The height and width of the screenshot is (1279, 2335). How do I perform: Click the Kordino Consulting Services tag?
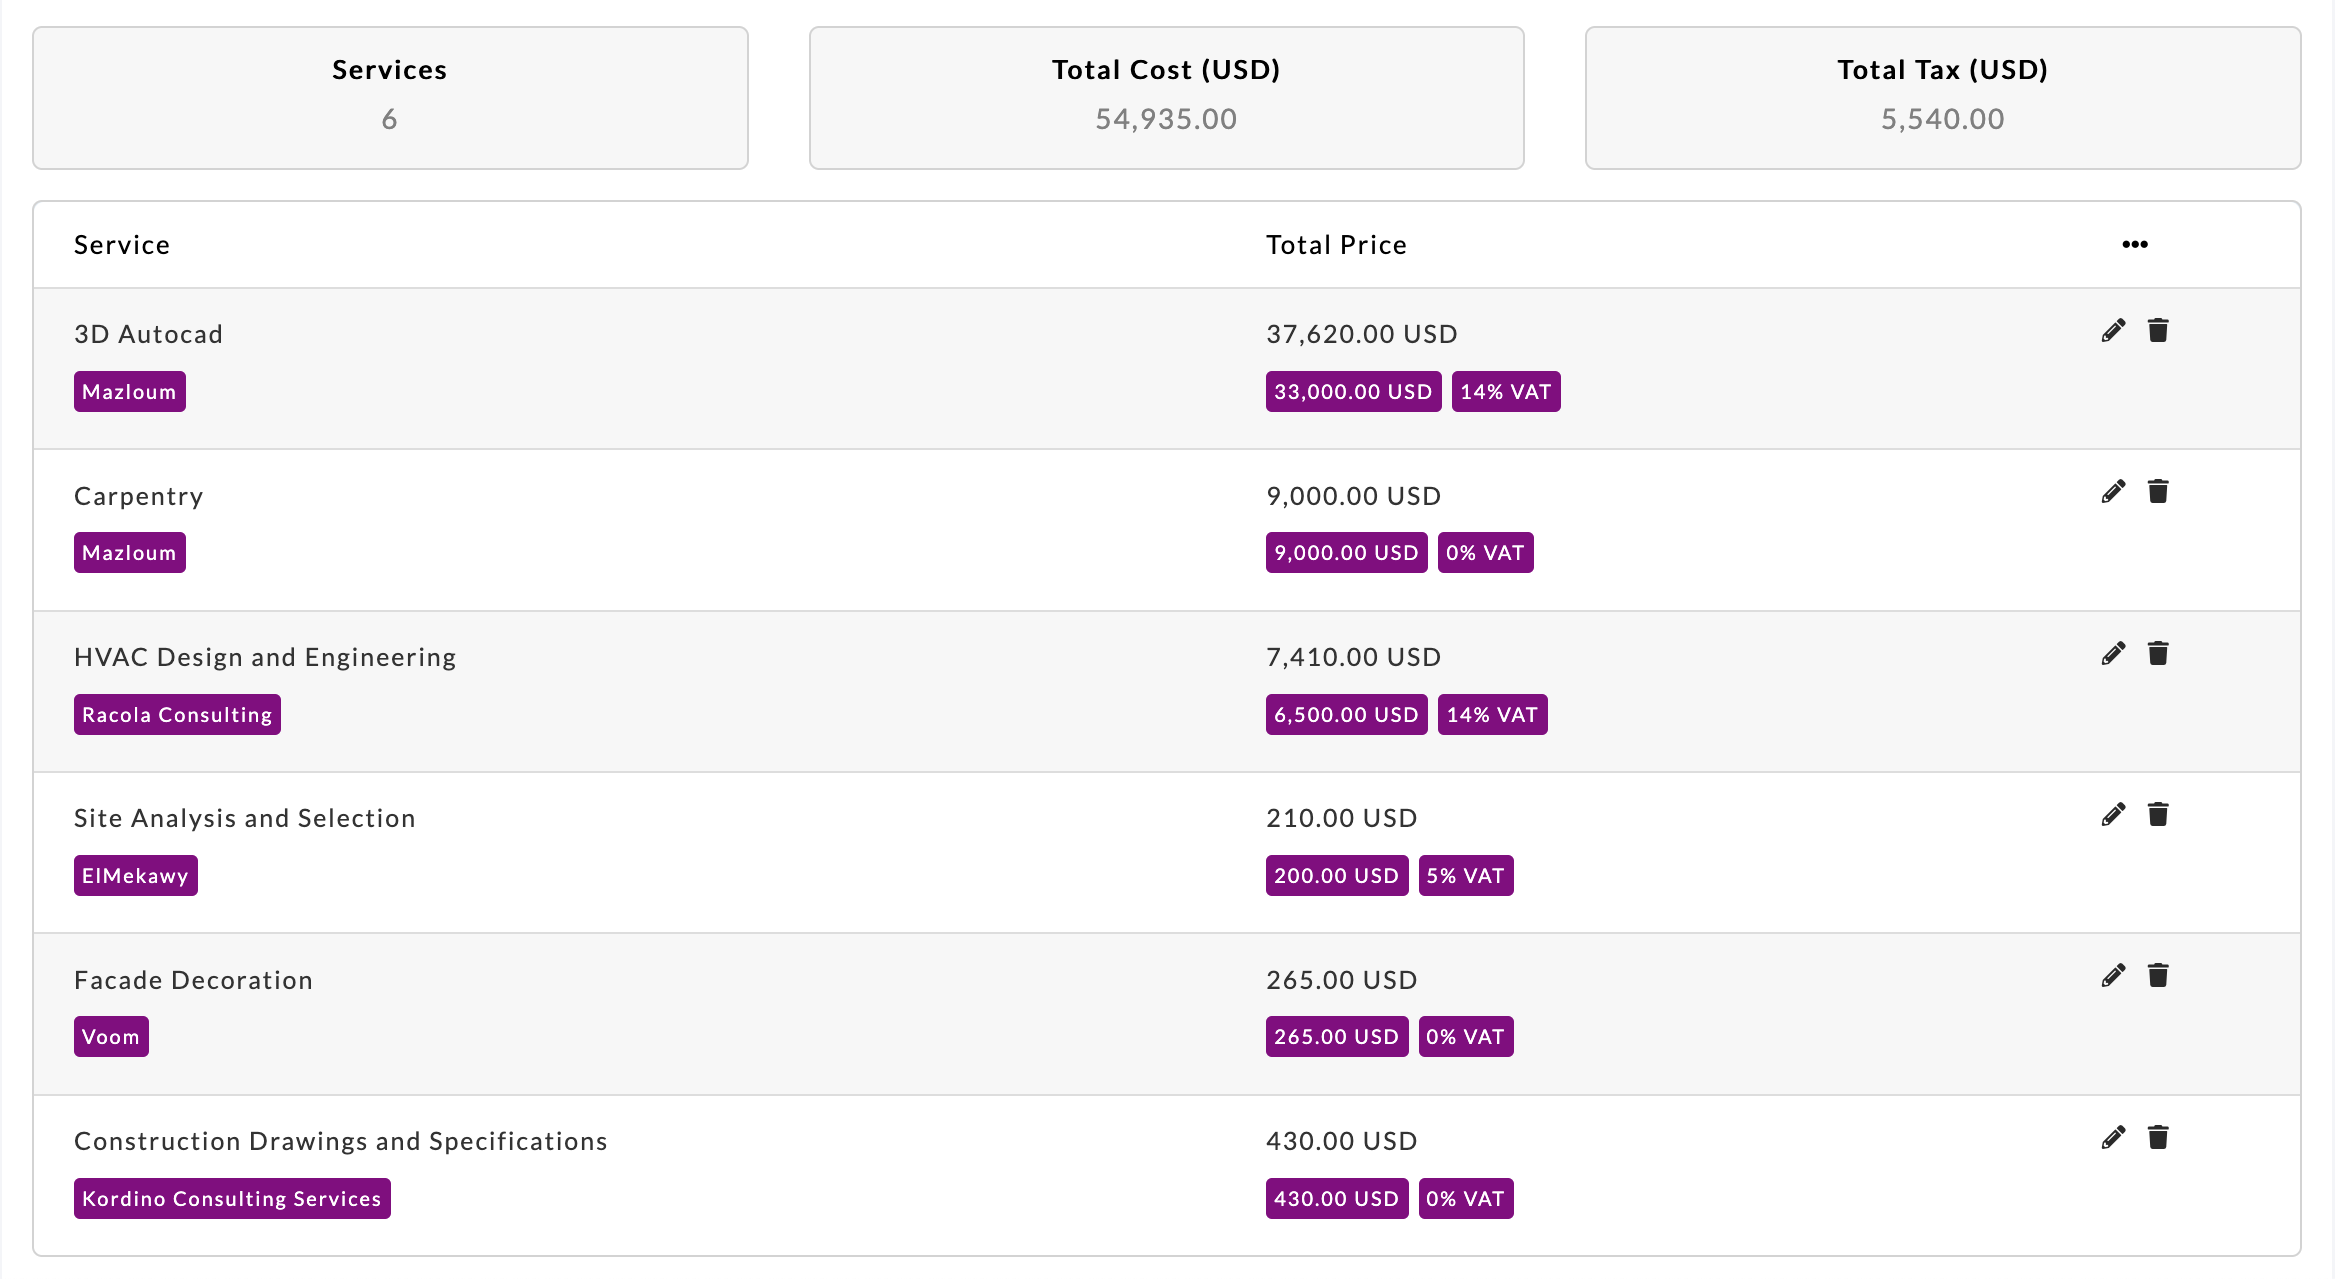[x=232, y=1199]
